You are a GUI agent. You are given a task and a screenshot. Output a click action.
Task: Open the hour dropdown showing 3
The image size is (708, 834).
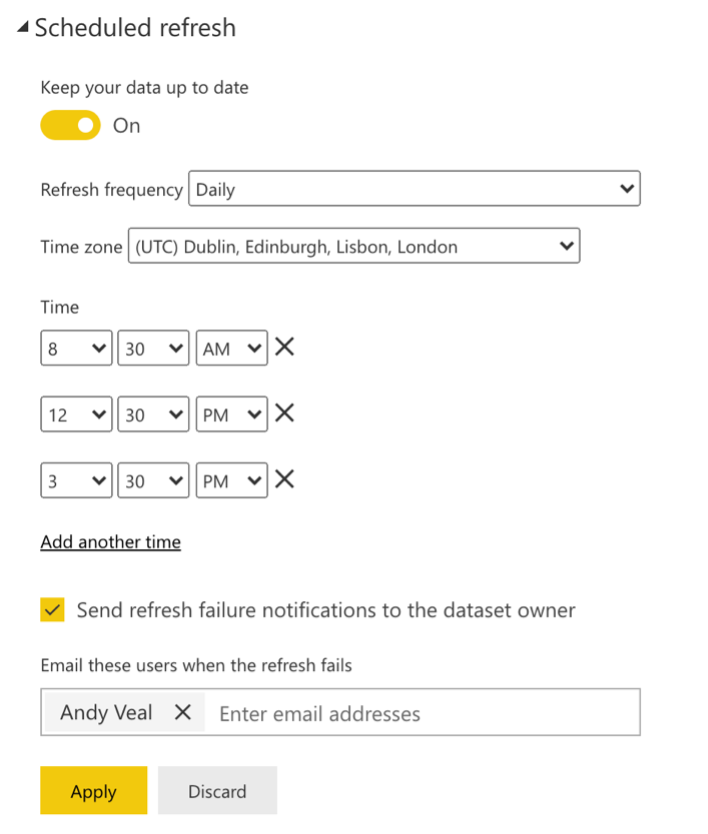[x=76, y=481]
